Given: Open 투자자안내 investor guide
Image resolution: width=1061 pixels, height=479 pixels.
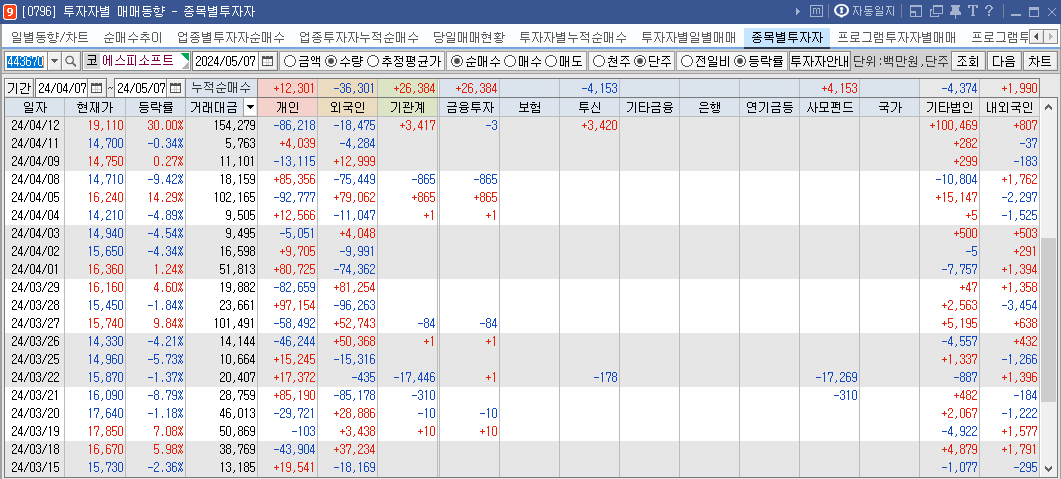Looking at the screenshot, I should tap(819, 62).
